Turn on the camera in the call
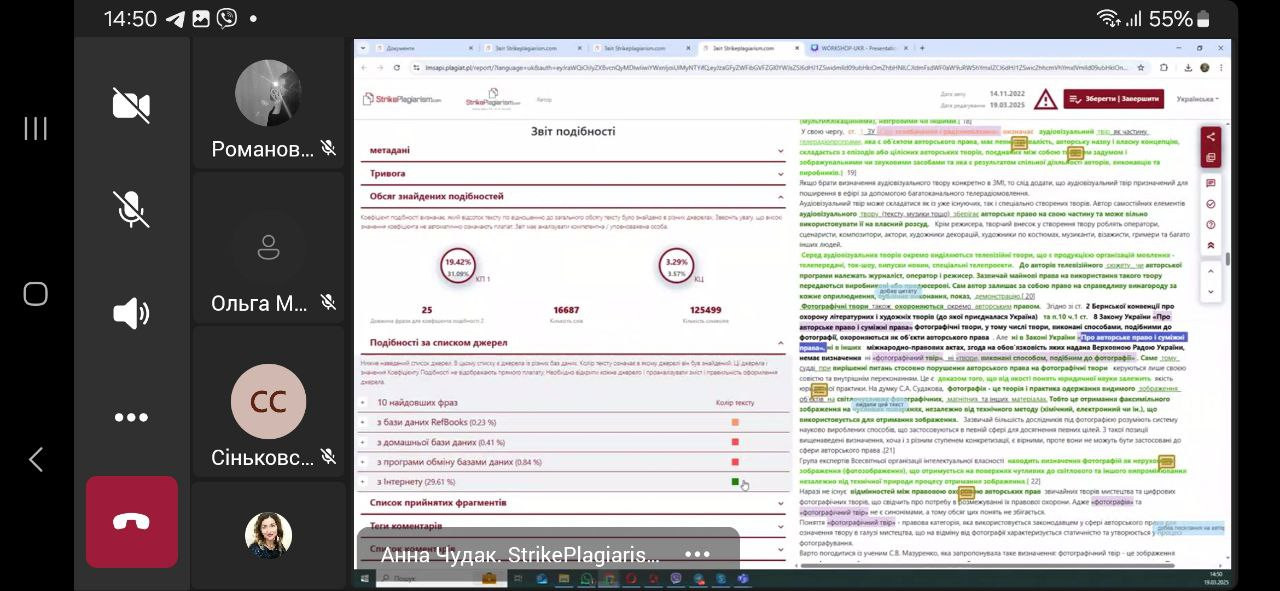 click(x=131, y=105)
